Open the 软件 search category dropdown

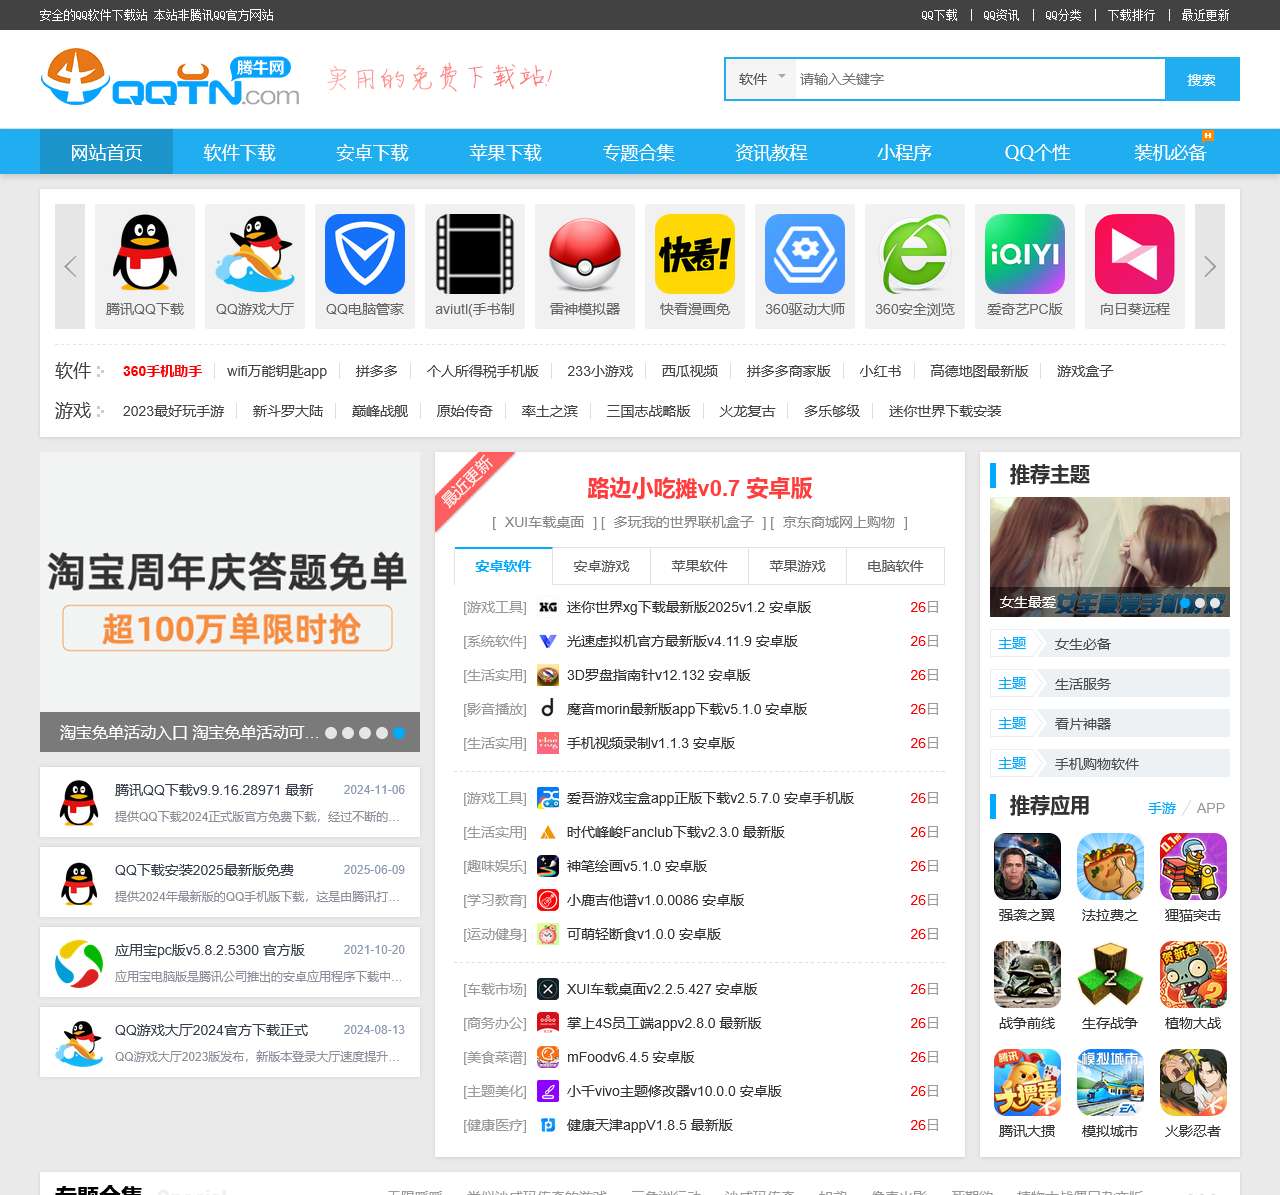(761, 79)
